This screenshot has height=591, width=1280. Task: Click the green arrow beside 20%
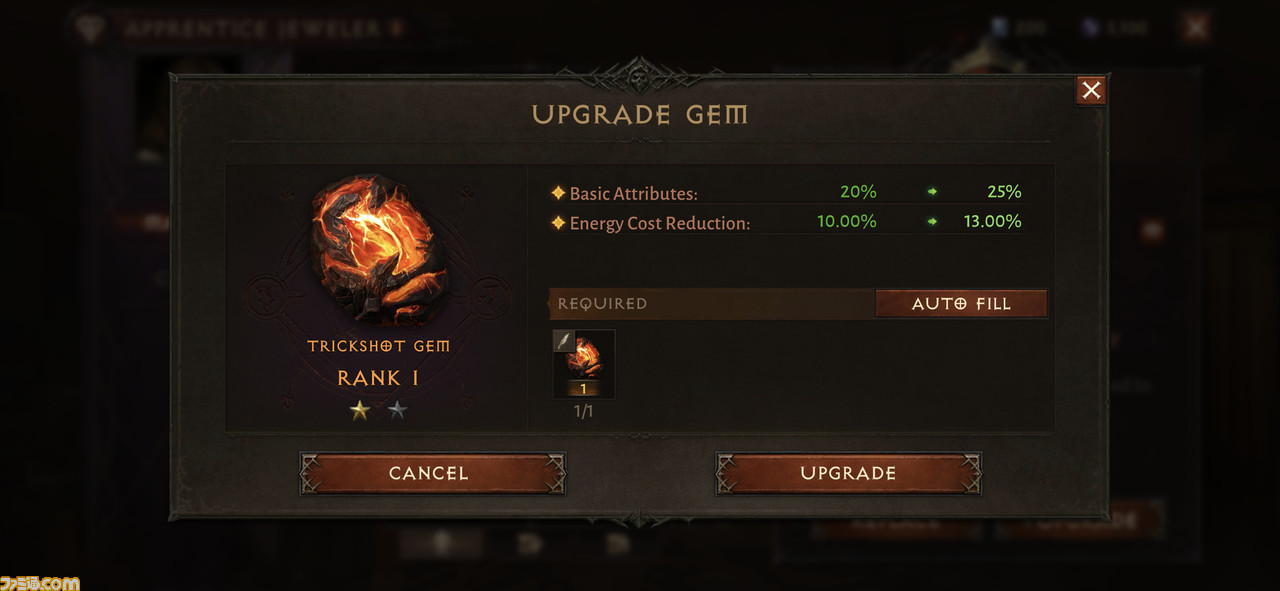(x=932, y=192)
